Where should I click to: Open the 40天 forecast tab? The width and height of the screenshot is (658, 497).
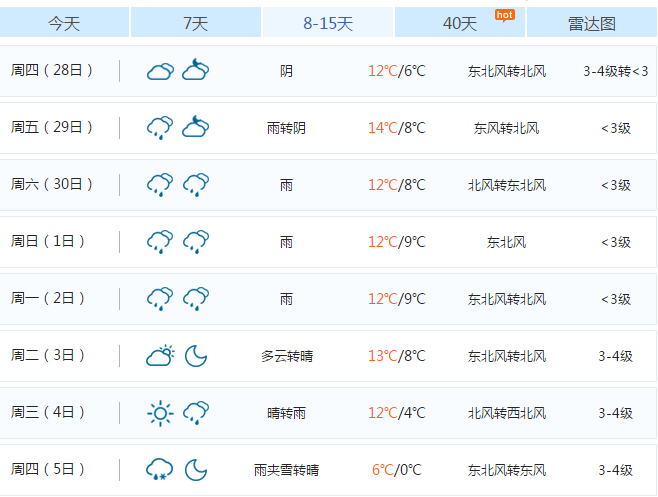460,23
